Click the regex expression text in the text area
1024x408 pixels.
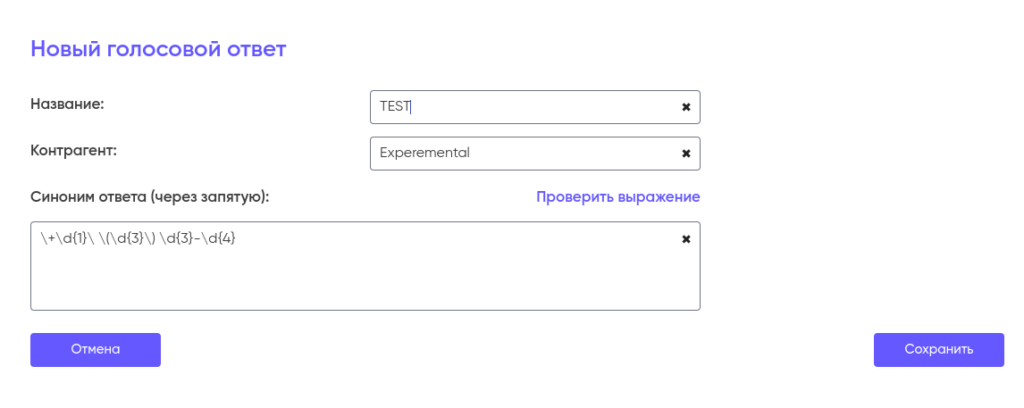[138, 238]
